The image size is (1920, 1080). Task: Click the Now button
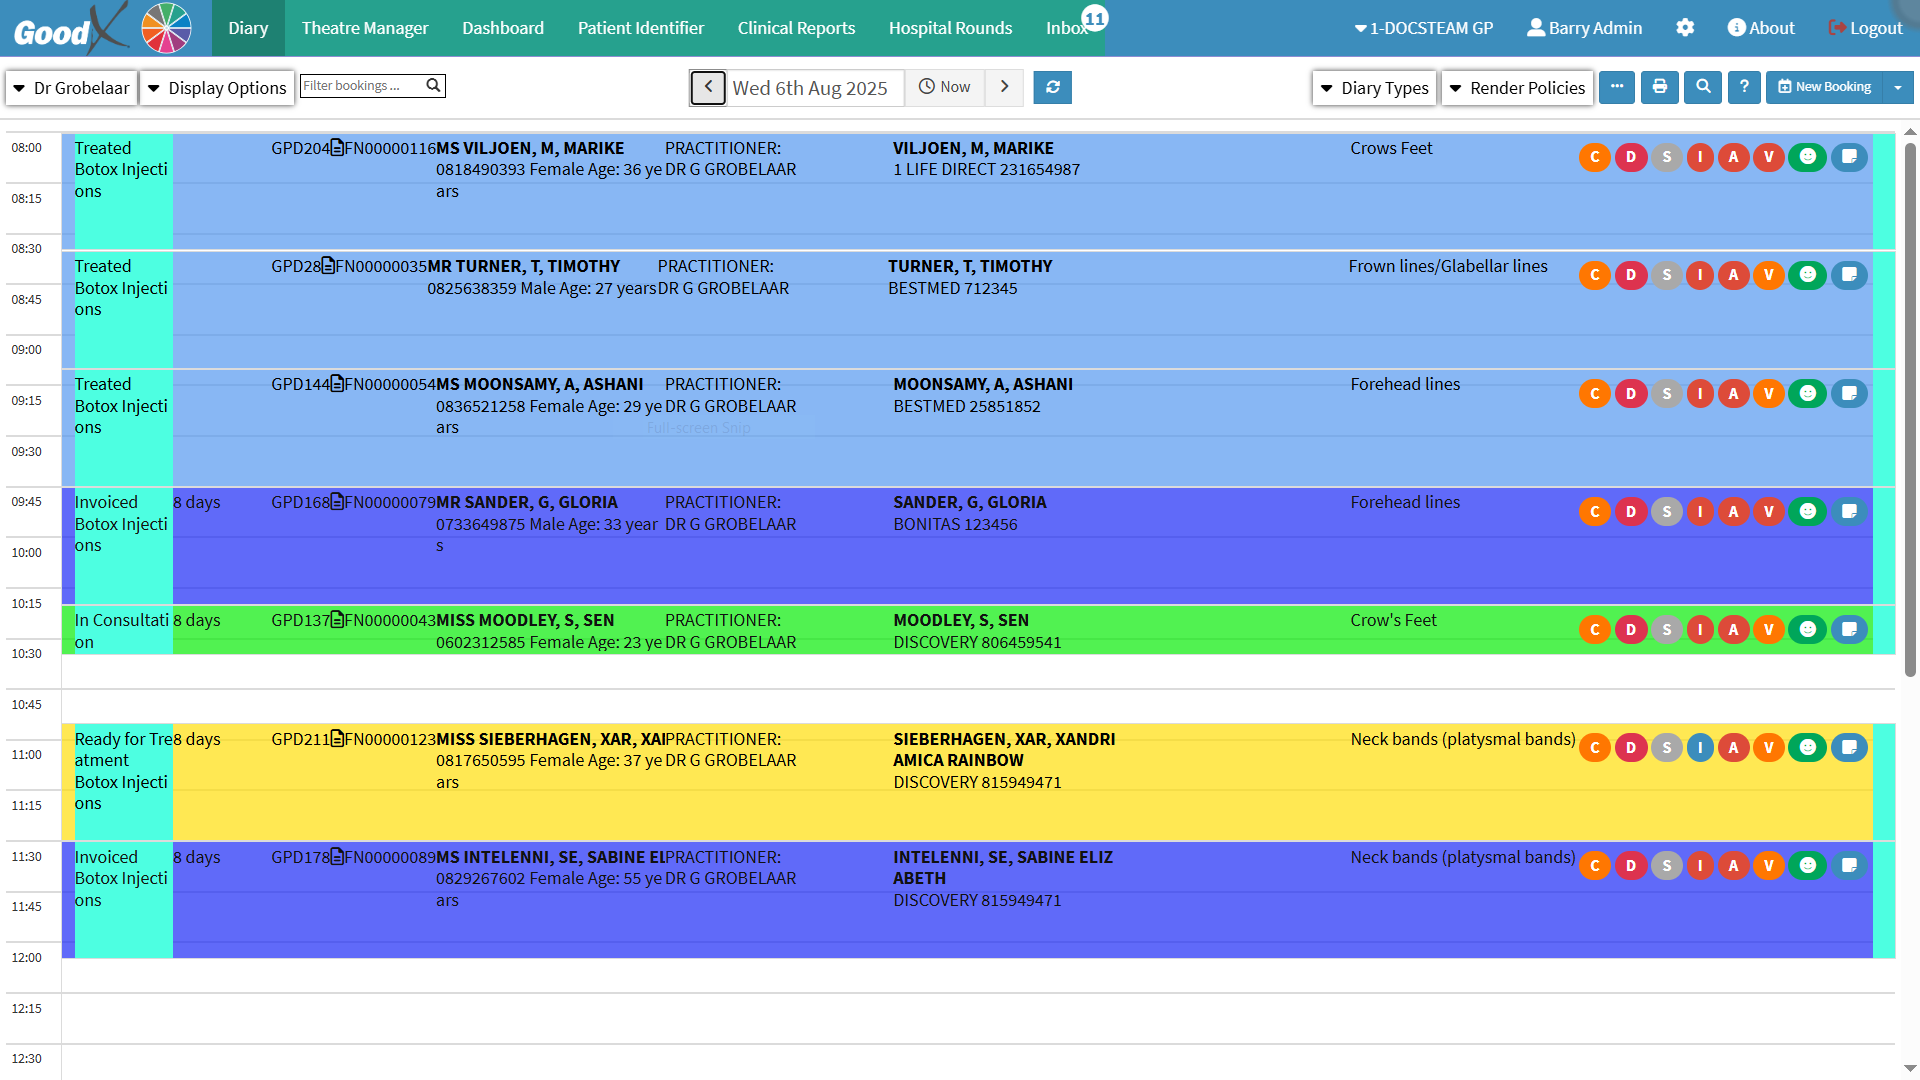(x=945, y=87)
